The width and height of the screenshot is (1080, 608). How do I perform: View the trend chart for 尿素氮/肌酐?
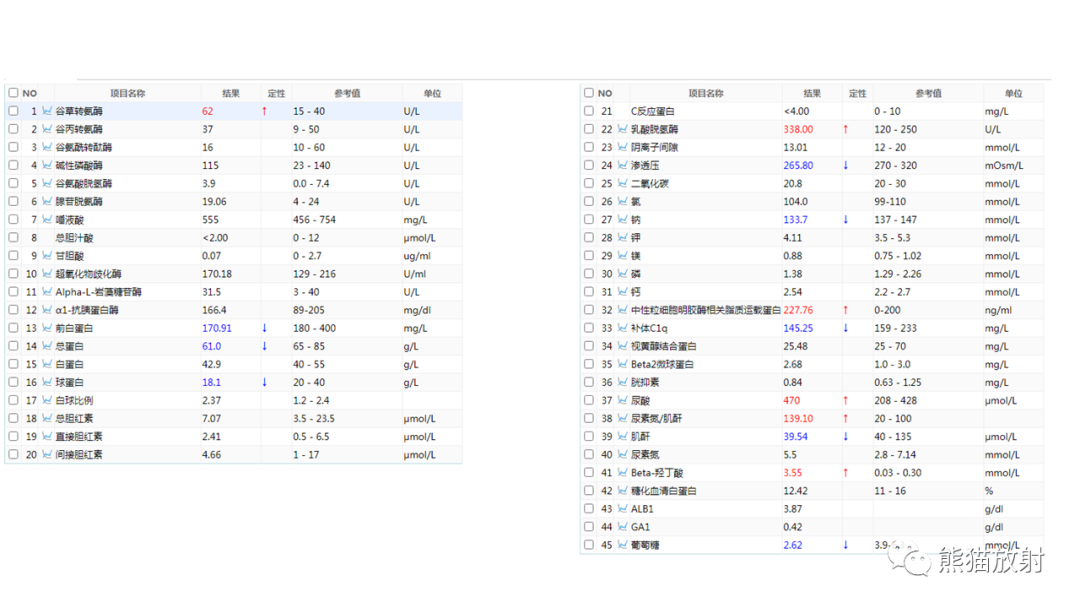623,418
